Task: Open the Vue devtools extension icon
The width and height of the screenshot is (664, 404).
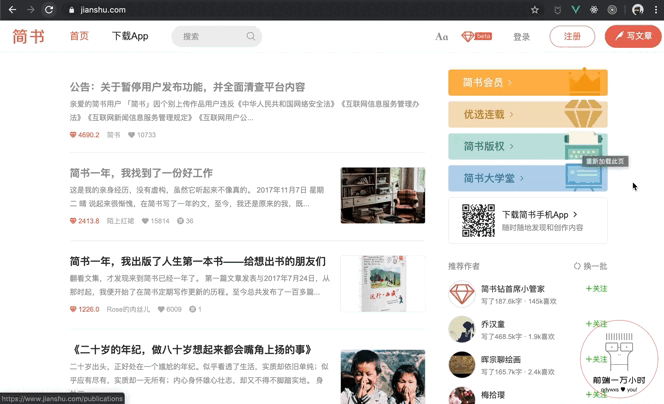Action: (x=575, y=10)
